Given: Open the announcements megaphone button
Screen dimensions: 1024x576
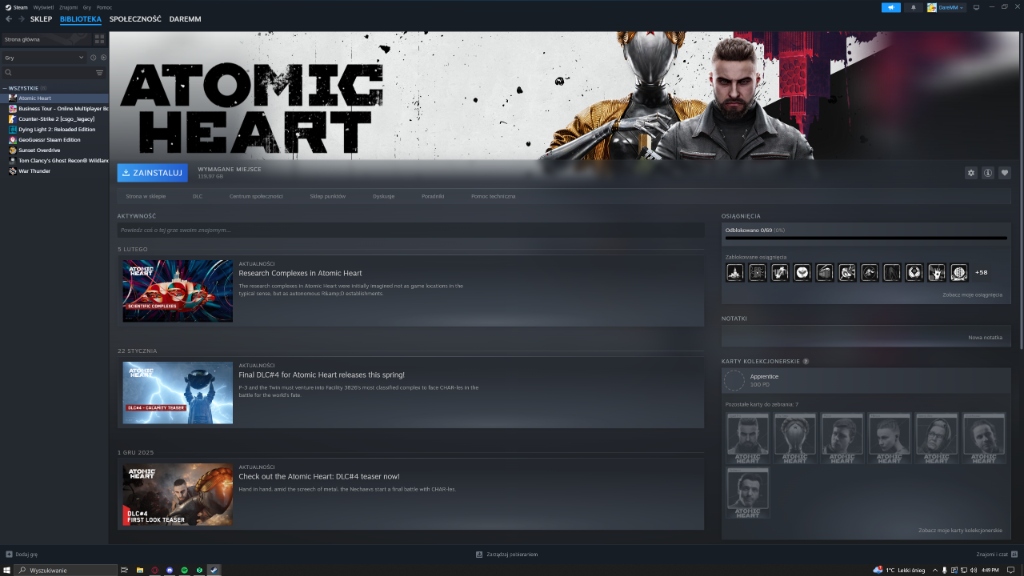Looking at the screenshot, I should coord(891,7).
